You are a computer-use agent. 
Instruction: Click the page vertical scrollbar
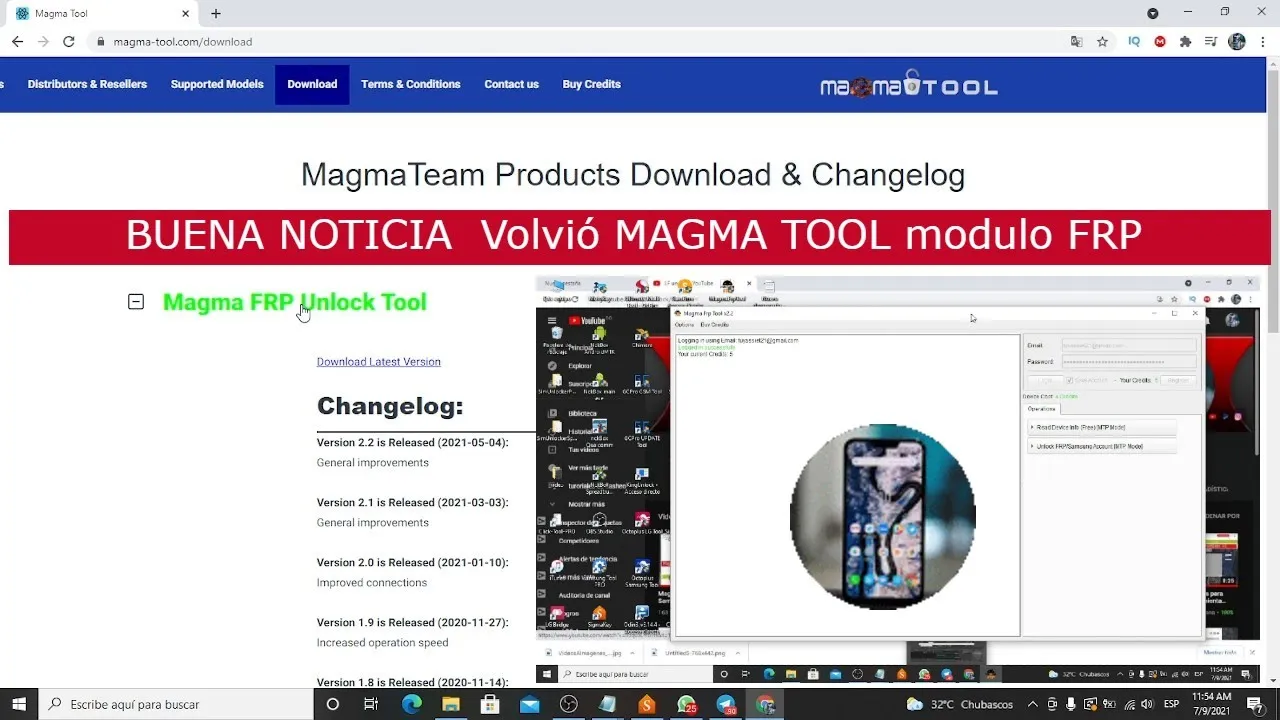coord(1273,370)
